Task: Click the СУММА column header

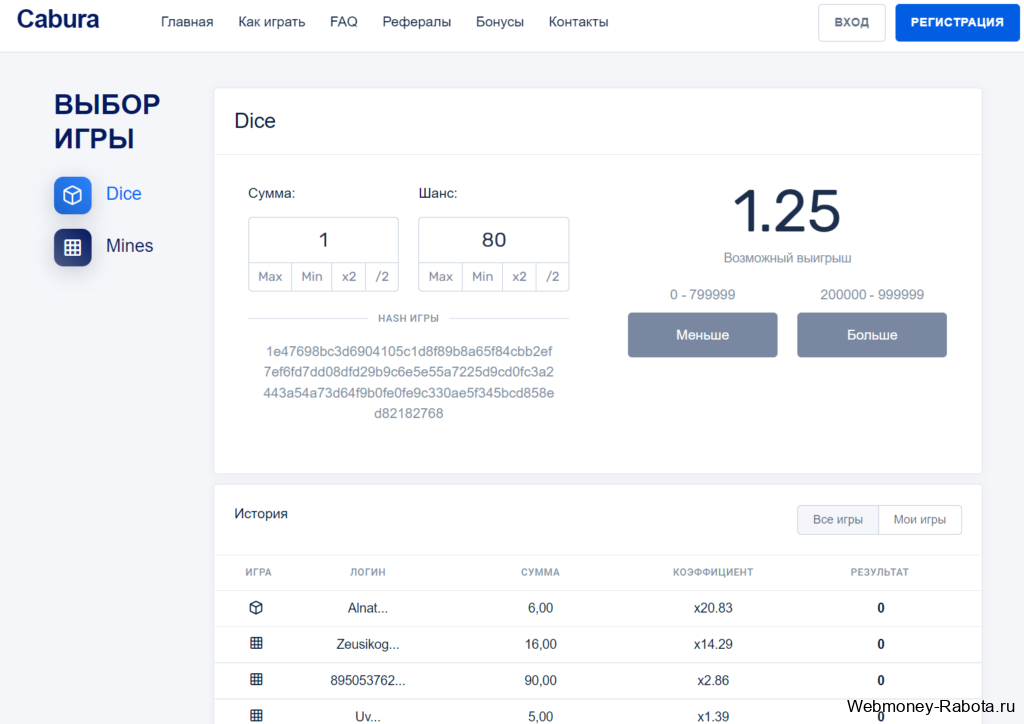Action: point(540,572)
